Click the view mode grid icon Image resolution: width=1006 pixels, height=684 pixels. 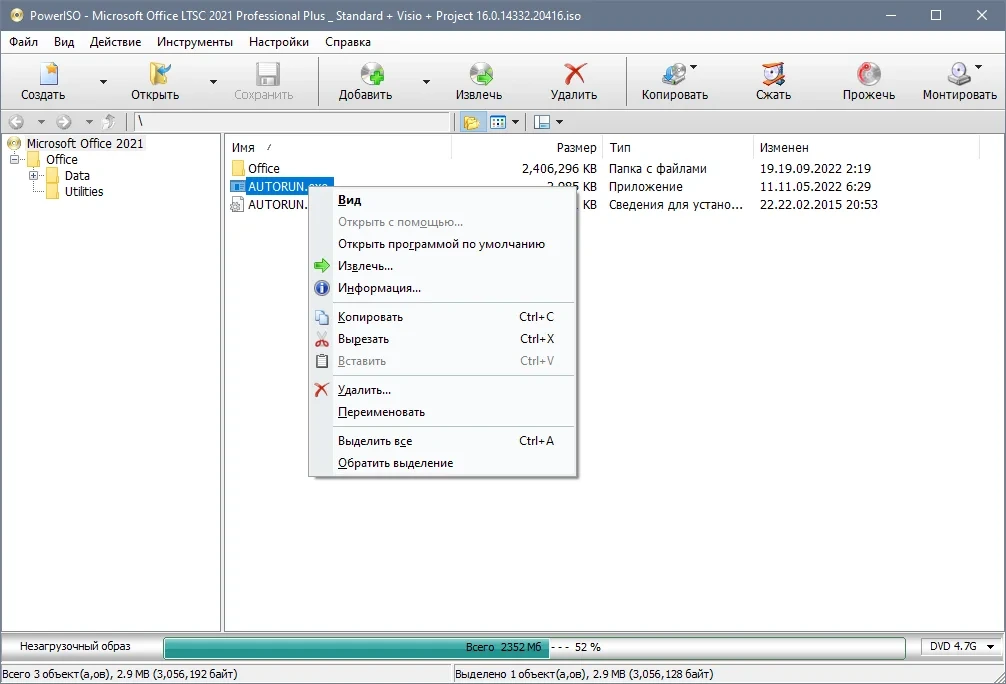click(498, 122)
